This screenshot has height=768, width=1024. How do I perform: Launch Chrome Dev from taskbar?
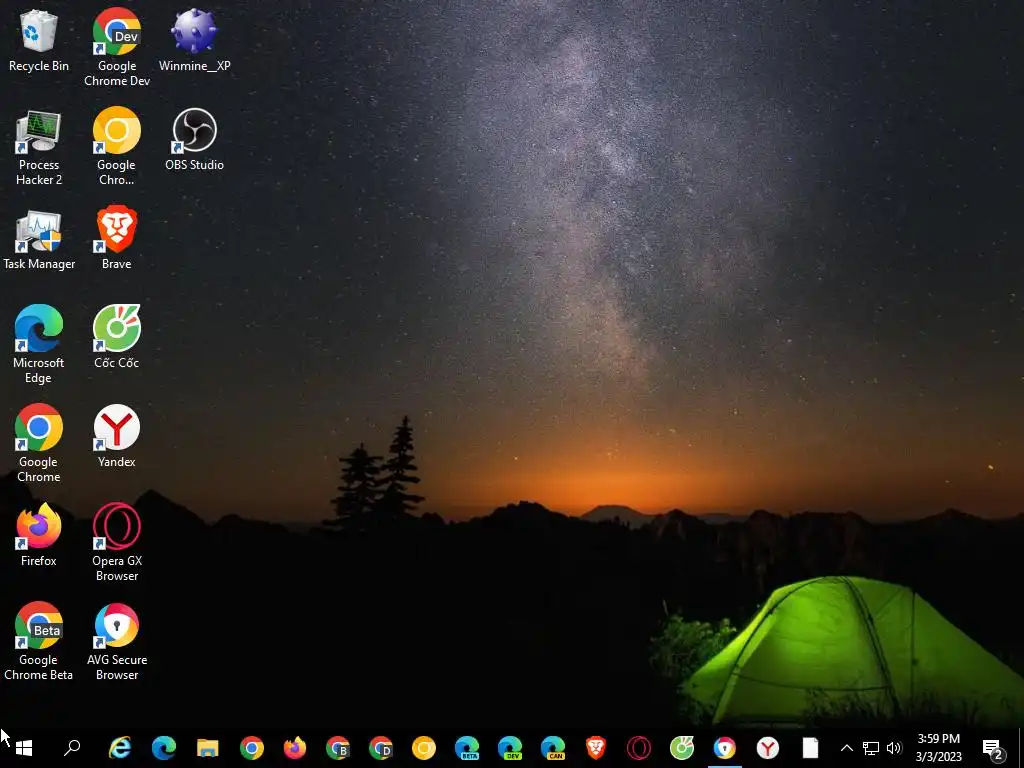381,748
